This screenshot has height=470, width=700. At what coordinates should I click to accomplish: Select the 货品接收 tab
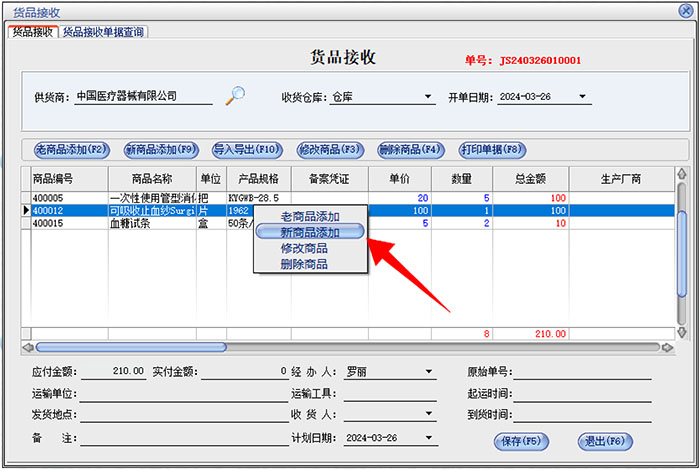coord(32,32)
